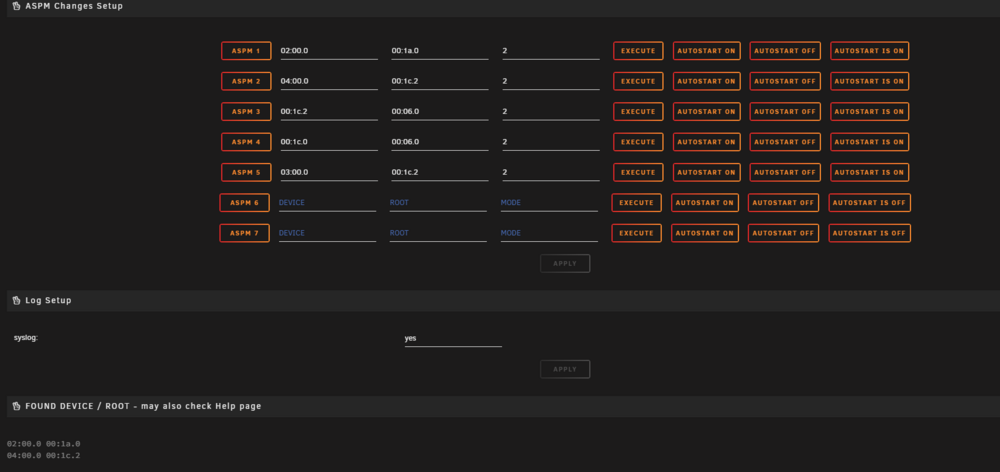Edit ASPM 3 root field 00:06.0
1000x472 pixels.
tap(440, 112)
